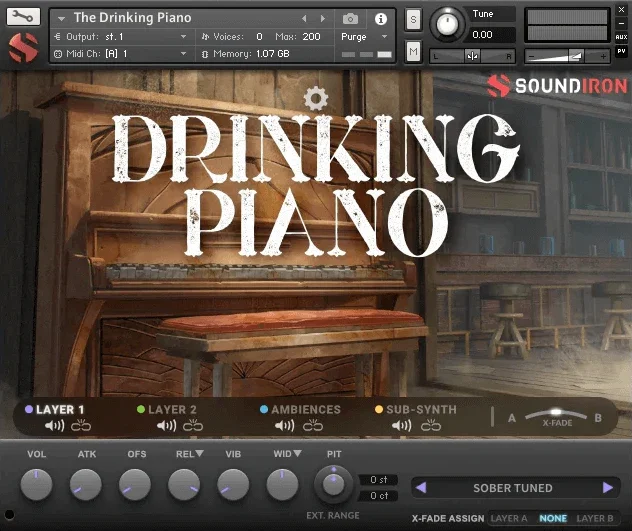Open the WID dropdown triangle

(297, 454)
